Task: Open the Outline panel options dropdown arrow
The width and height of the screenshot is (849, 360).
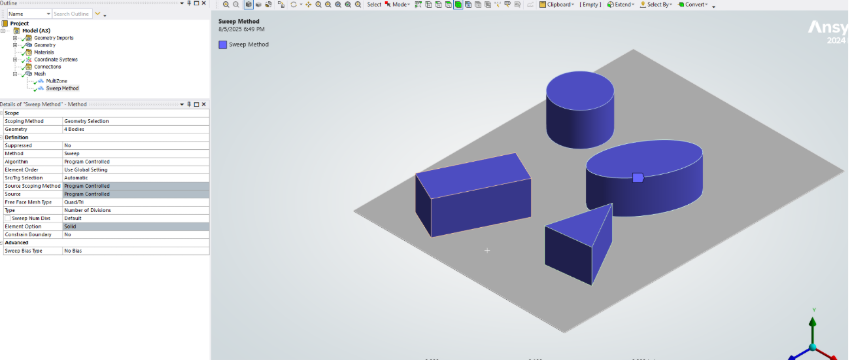Action: coord(182,3)
